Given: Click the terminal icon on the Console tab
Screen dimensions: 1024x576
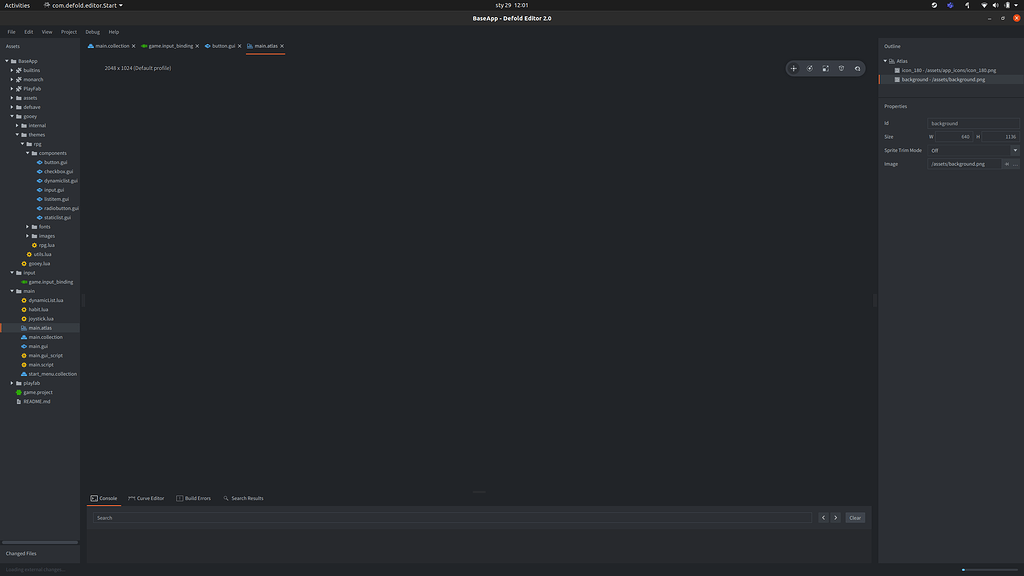Looking at the screenshot, I should tap(93, 498).
